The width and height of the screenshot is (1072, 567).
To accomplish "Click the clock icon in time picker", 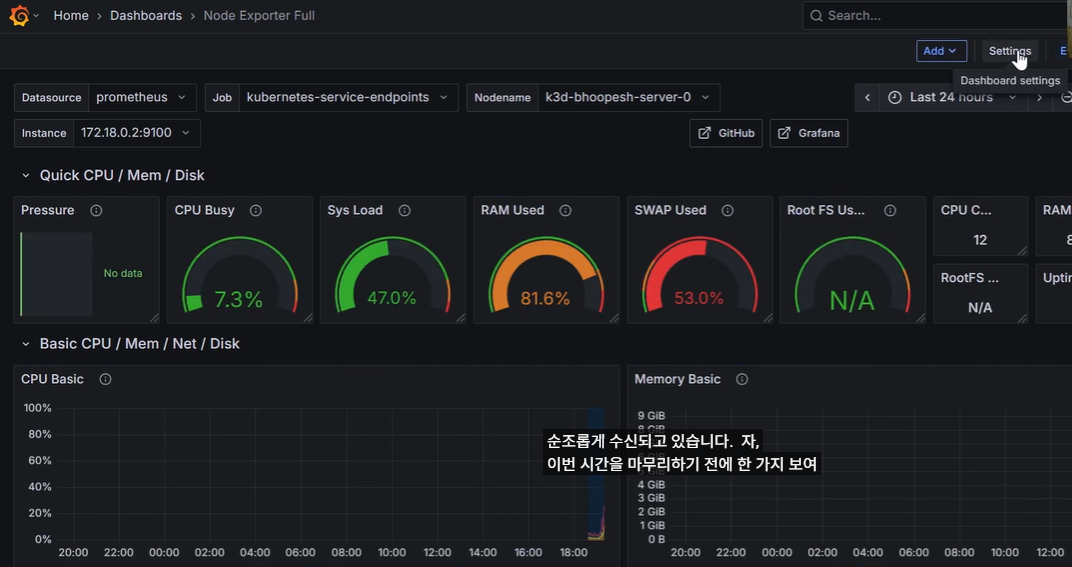I will point(895,98).
